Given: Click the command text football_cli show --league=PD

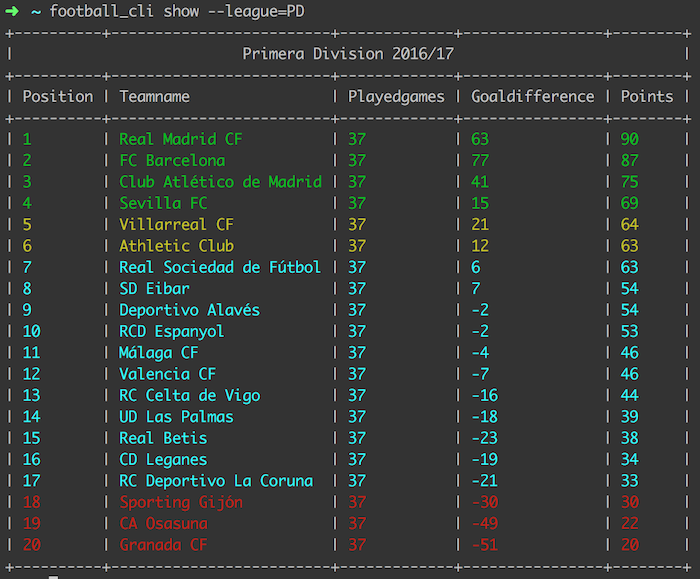Looking at the screenshot, I should tap(177, 11).
